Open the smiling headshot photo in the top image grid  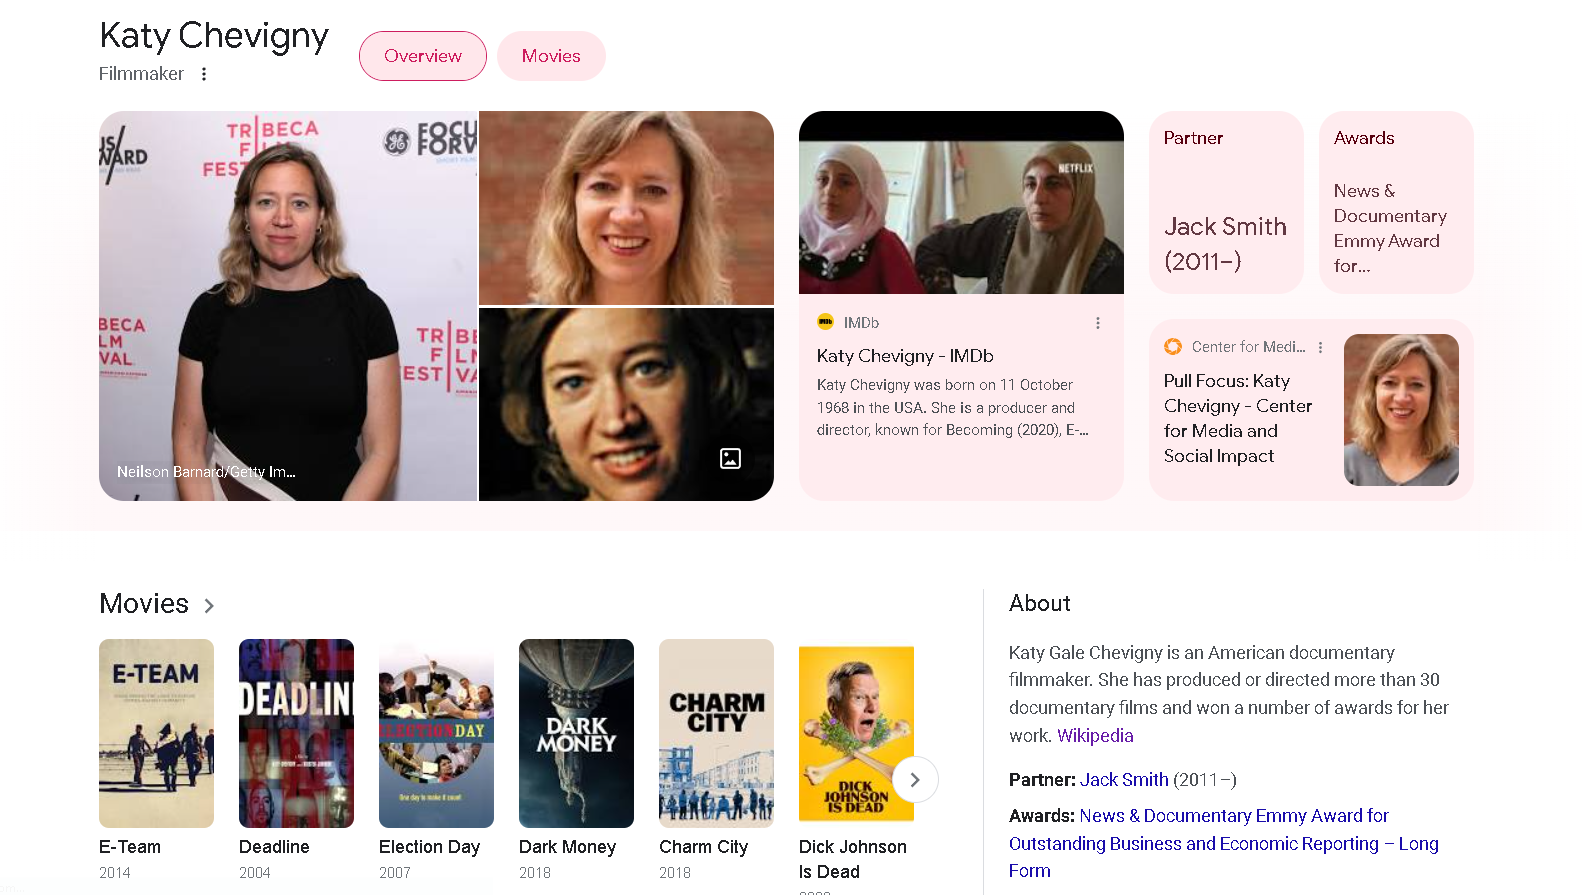[626, 208]
